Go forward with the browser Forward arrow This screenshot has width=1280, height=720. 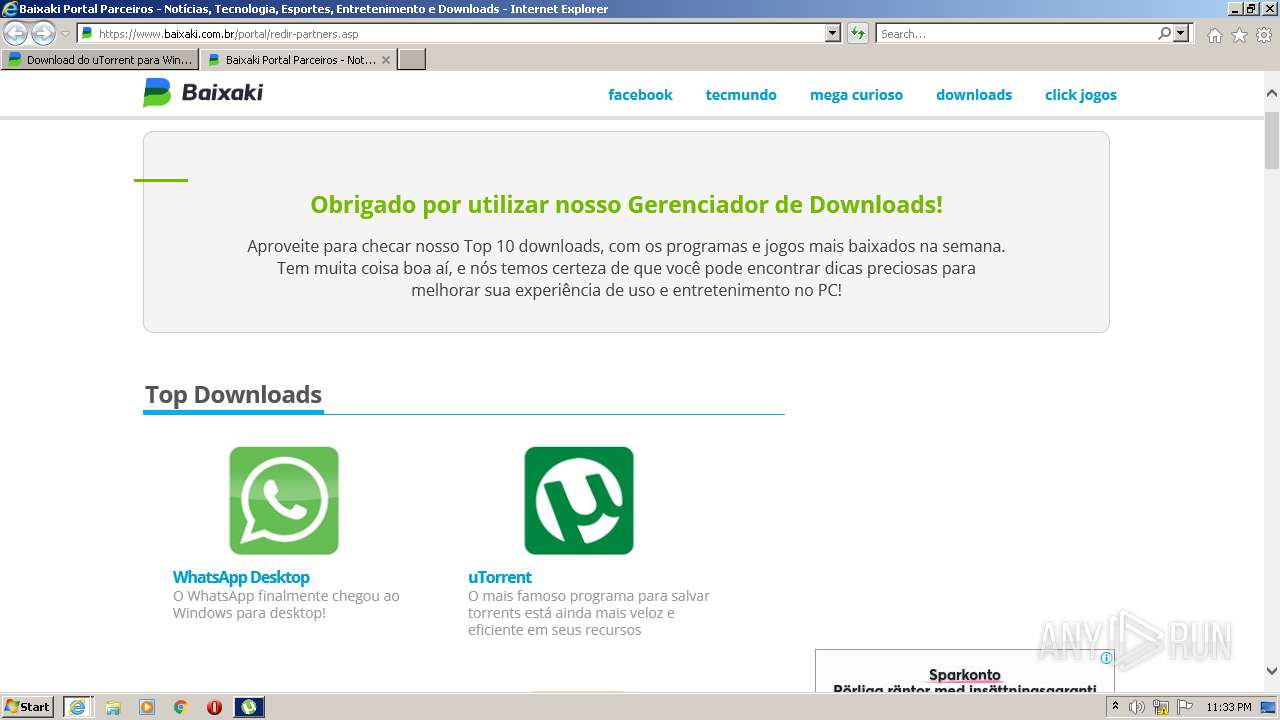[x=43, y=33]
